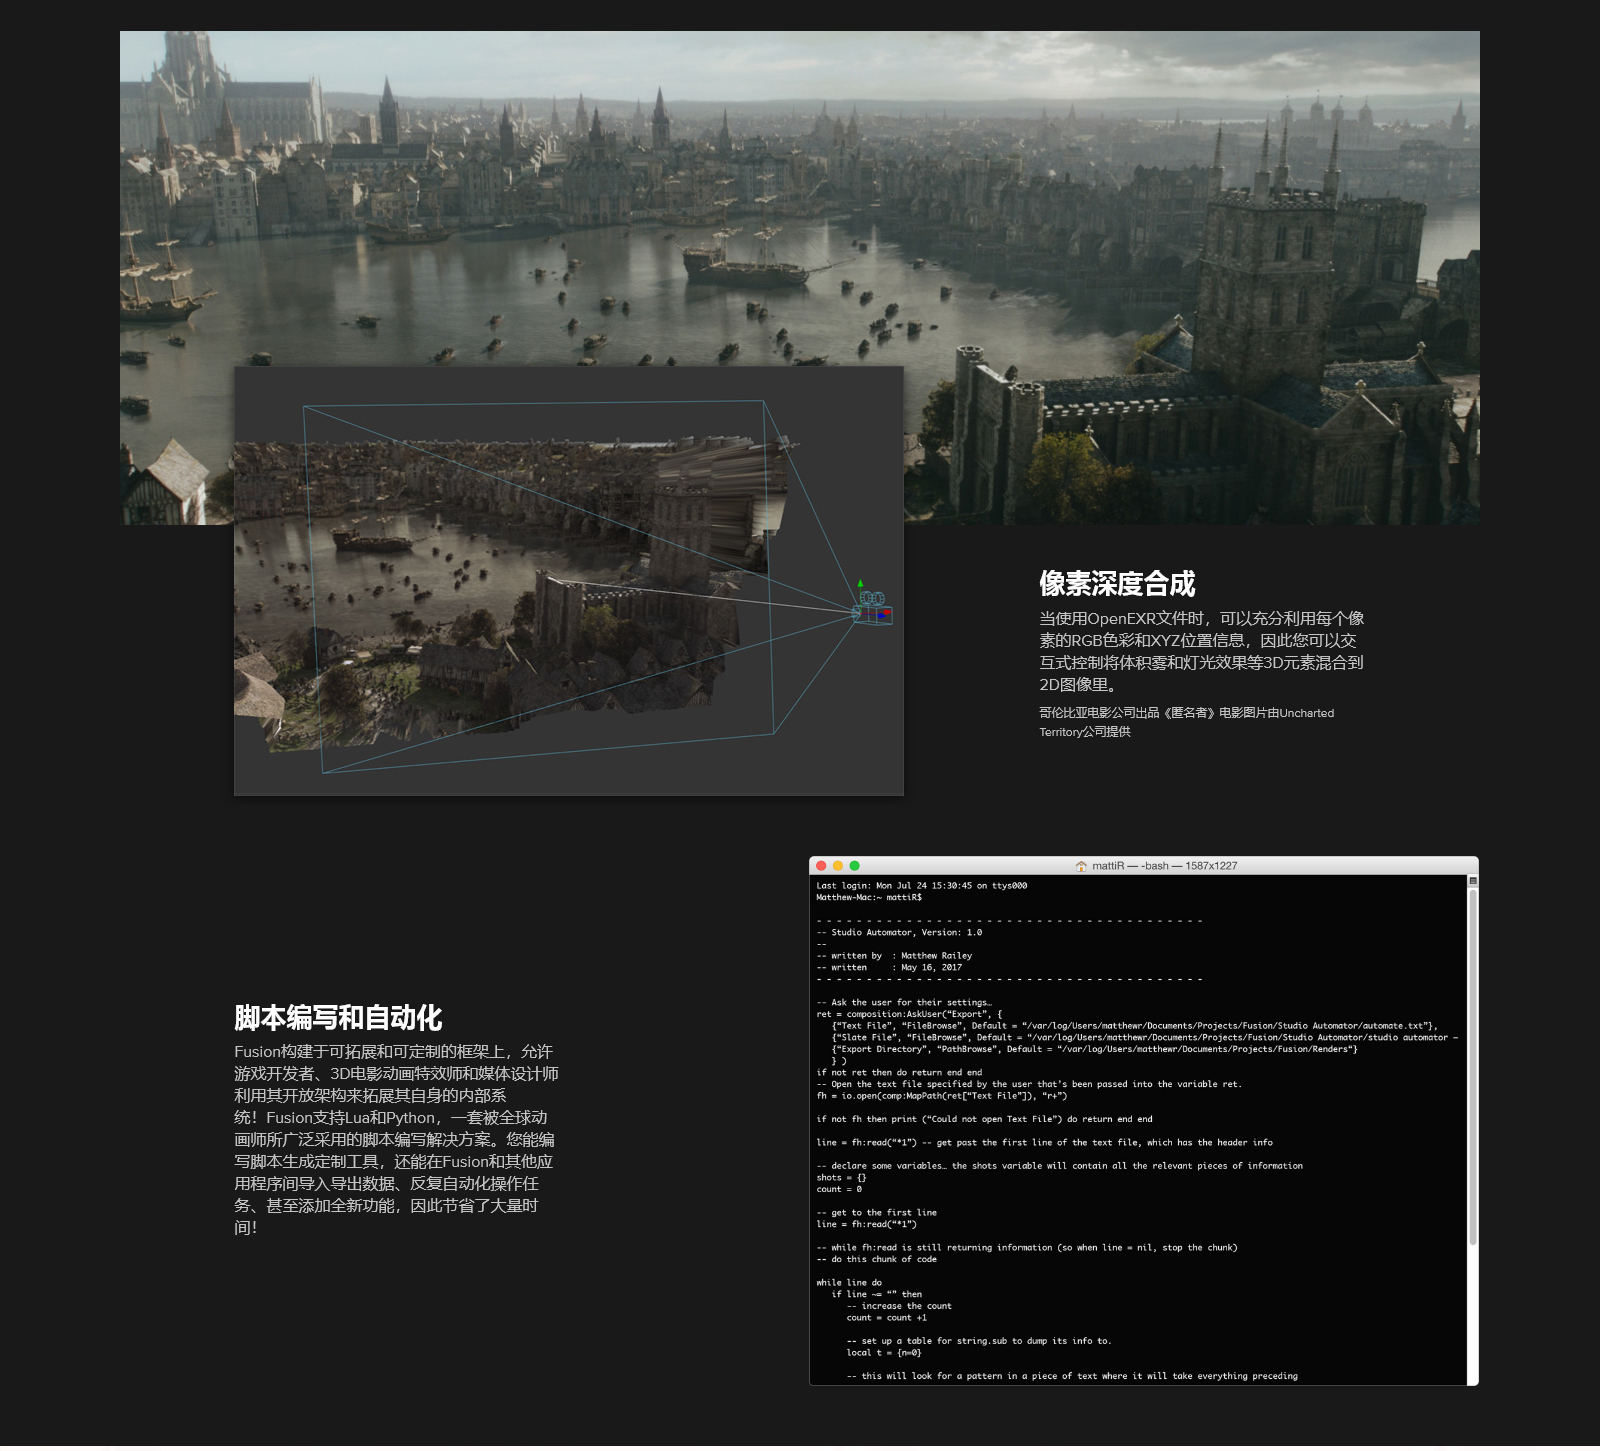Click the line "-- Studio Automator, Version: 1.0"
Viewport: 1600px width, 1451px height.
point(899,932)
